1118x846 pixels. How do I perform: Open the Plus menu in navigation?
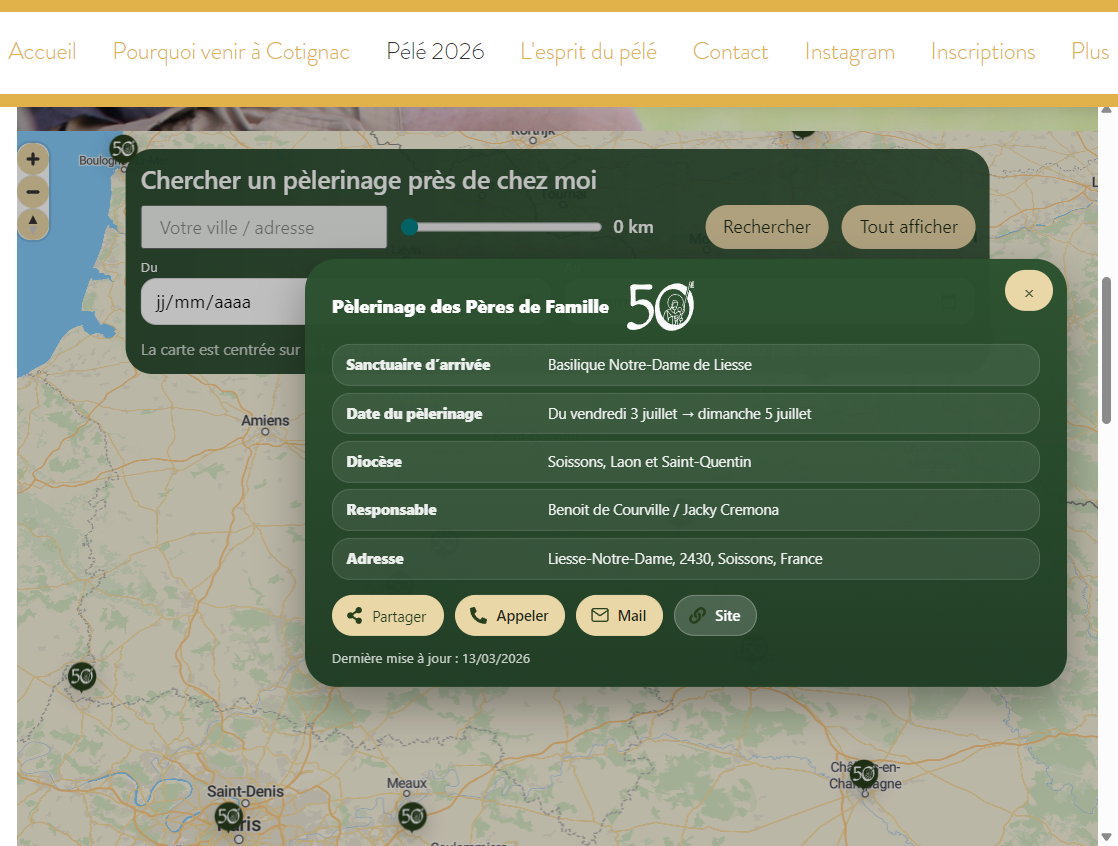point(1089,52)
